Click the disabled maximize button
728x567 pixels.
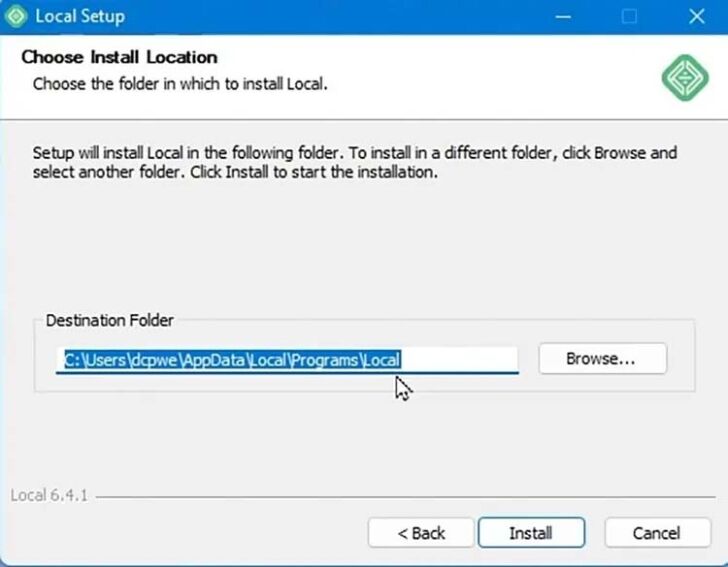(629, 17)
